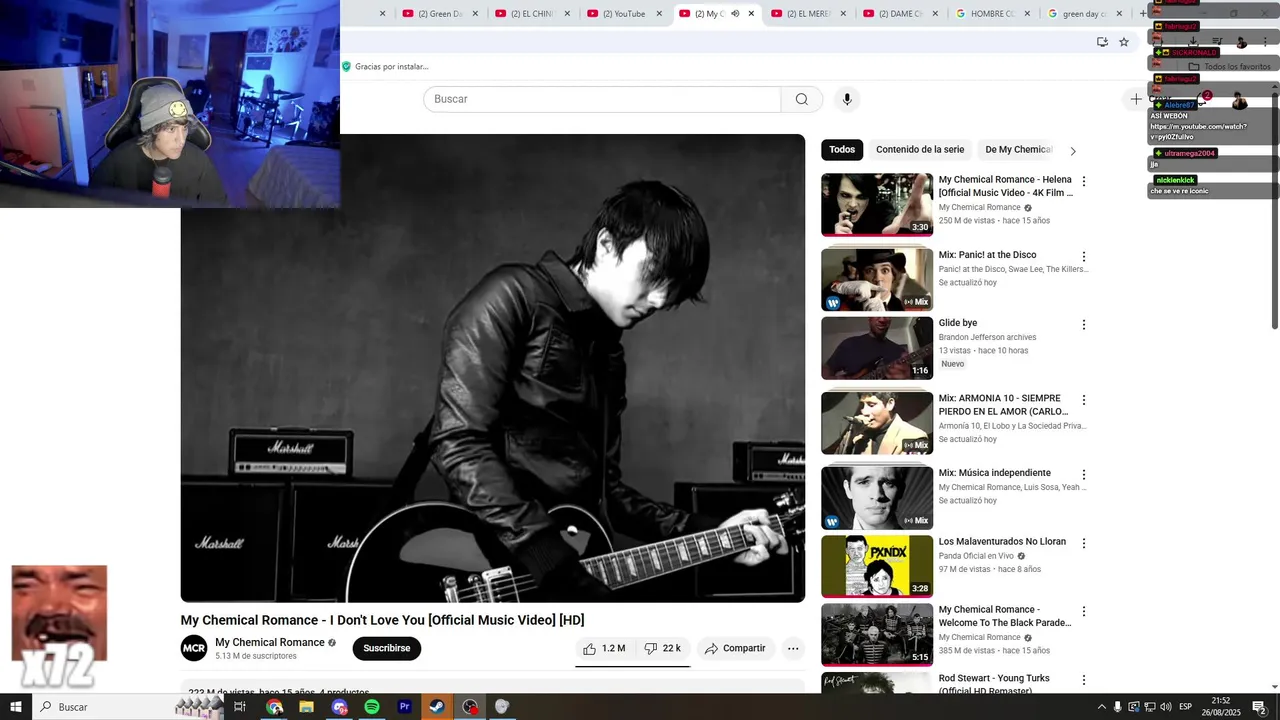1280x720 pixels.
Task: Click the install app icon in address bar
Action: pyautogui.click(x=1102, y=42)
